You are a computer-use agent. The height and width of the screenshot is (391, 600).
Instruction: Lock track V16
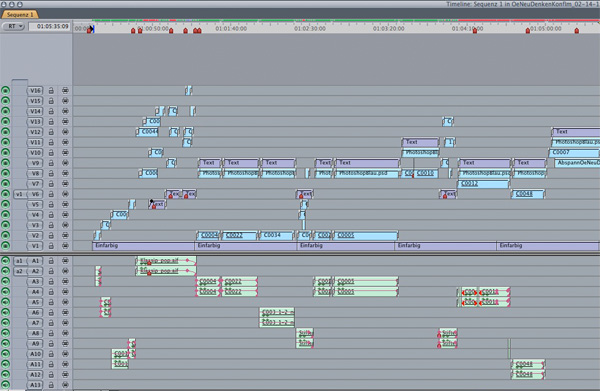tap(51, 91)
